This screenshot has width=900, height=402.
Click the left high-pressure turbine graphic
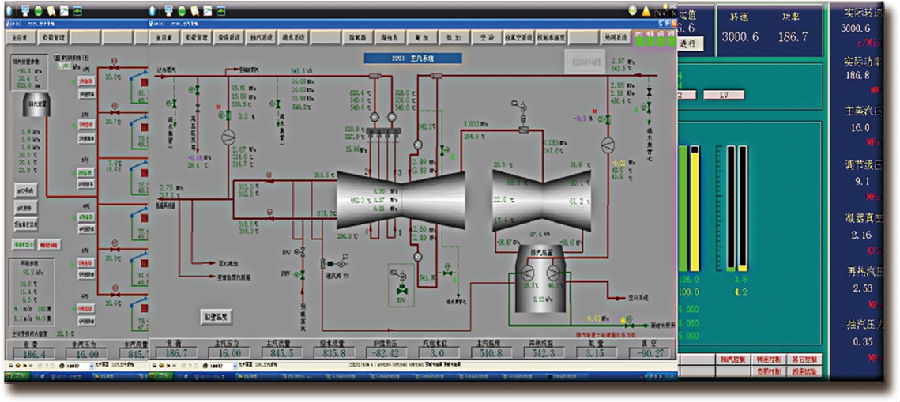[x=382, y=198]
